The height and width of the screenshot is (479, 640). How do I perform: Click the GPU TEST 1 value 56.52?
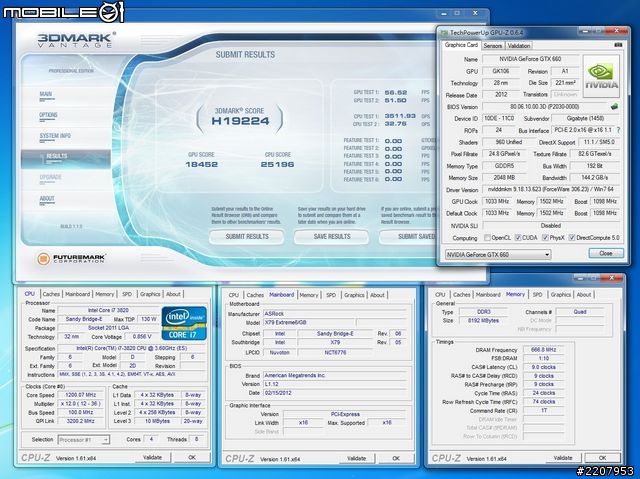(x=396, y=93)
